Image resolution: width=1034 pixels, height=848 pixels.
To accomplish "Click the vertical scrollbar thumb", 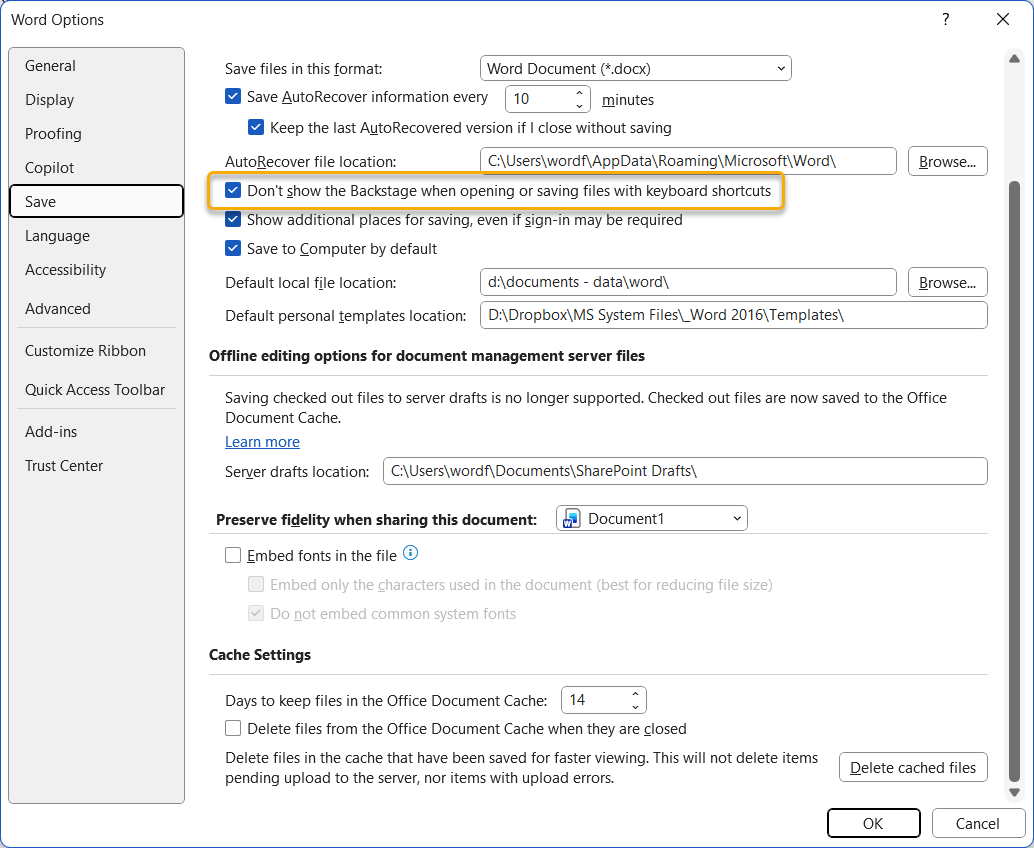I will [x=1014, y=481].
